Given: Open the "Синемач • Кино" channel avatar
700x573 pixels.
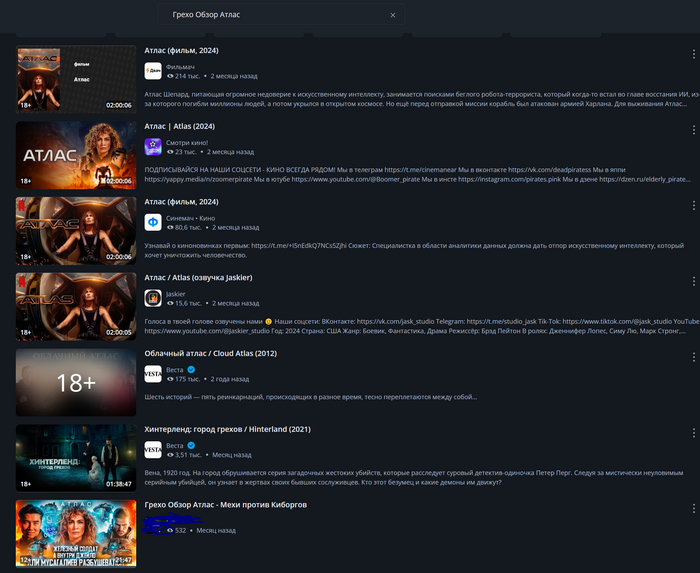Looking at the screenshot, I should click(153, 222).
